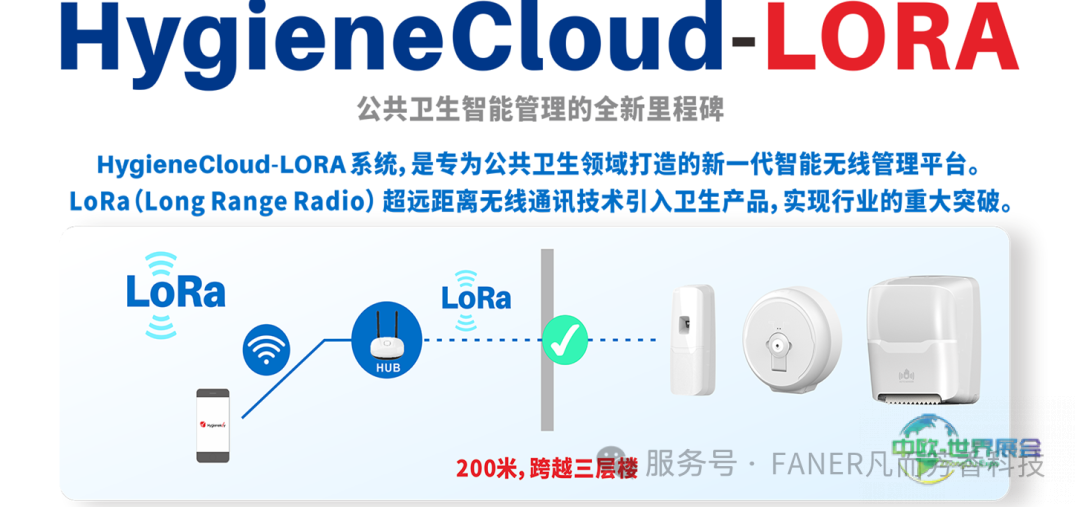
Task: Click the smaller LoRa logo near HUB
Action: point(476,298)
